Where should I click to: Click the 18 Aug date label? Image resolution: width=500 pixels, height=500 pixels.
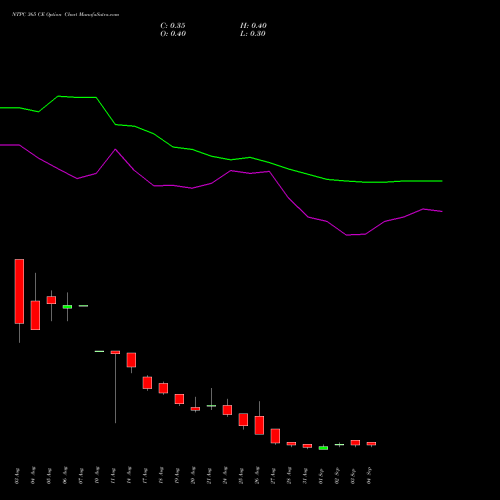coord(161,476)
